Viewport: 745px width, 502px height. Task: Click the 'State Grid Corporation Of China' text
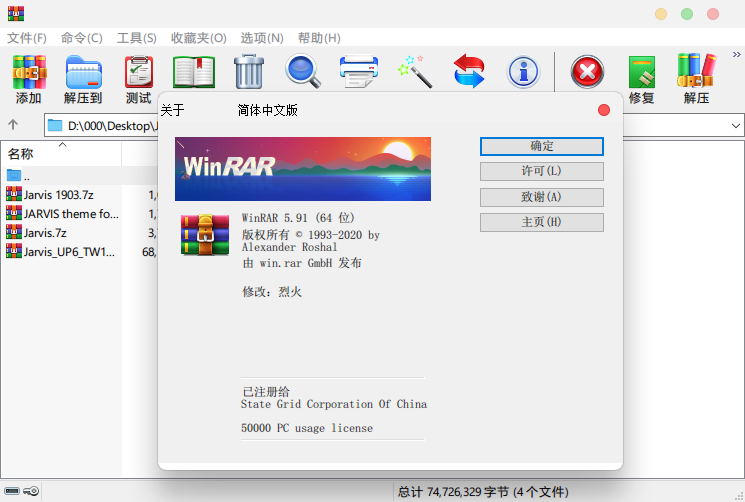(334, 404)
